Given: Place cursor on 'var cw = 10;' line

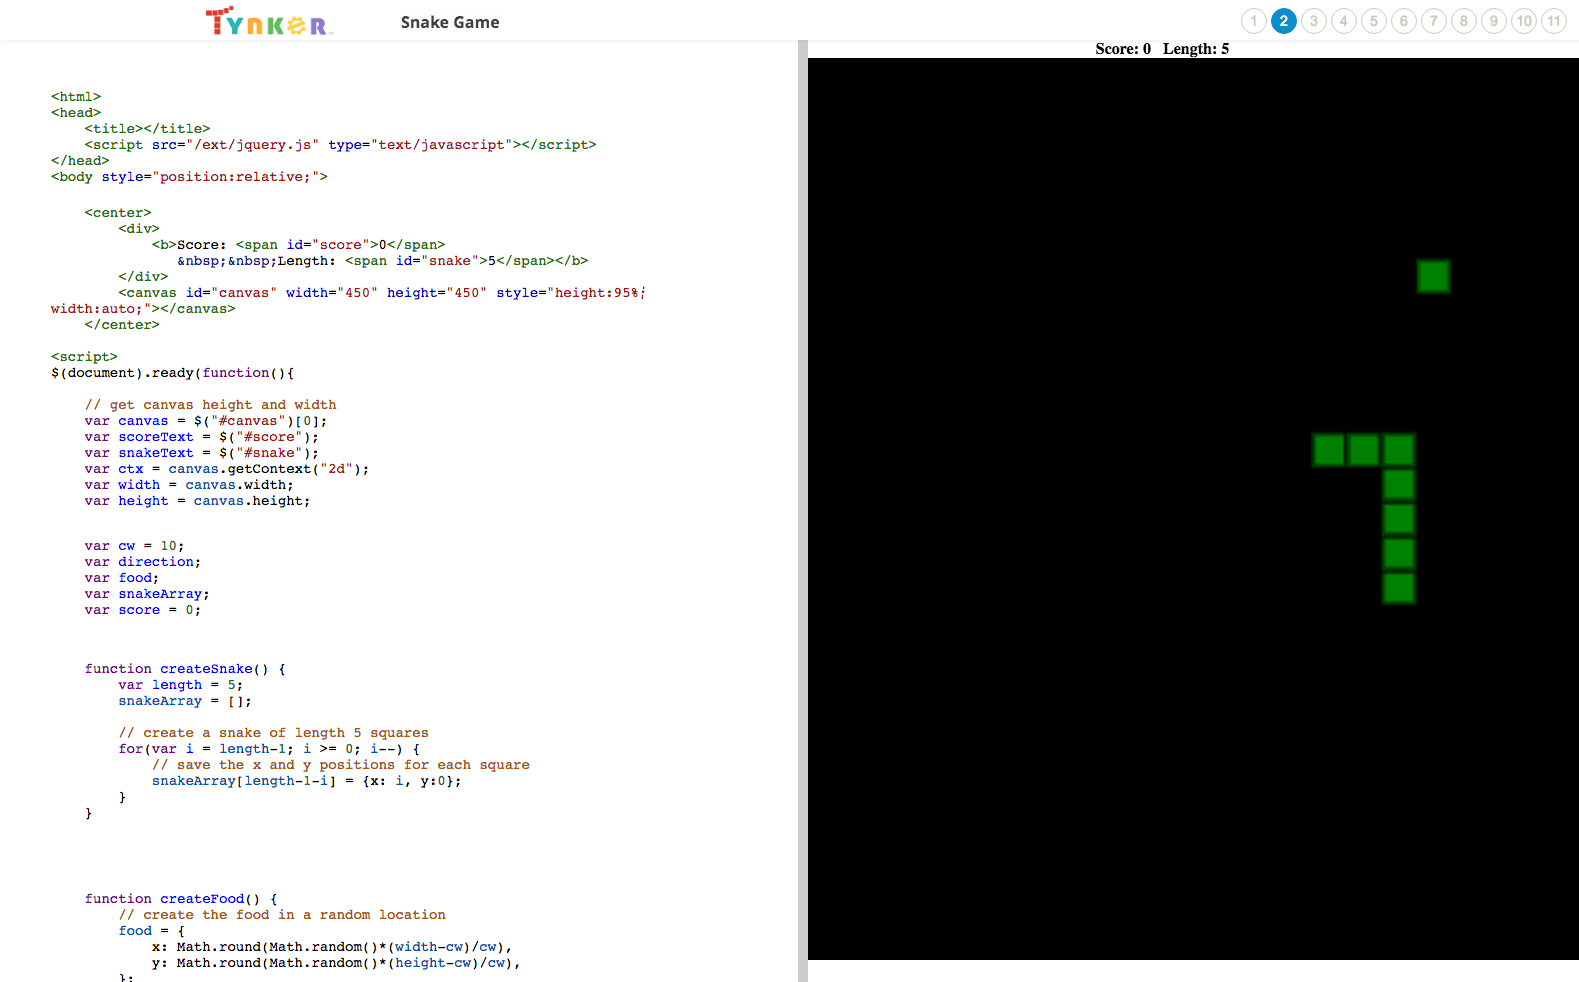Looking at the screenshot, I should 134,546.
